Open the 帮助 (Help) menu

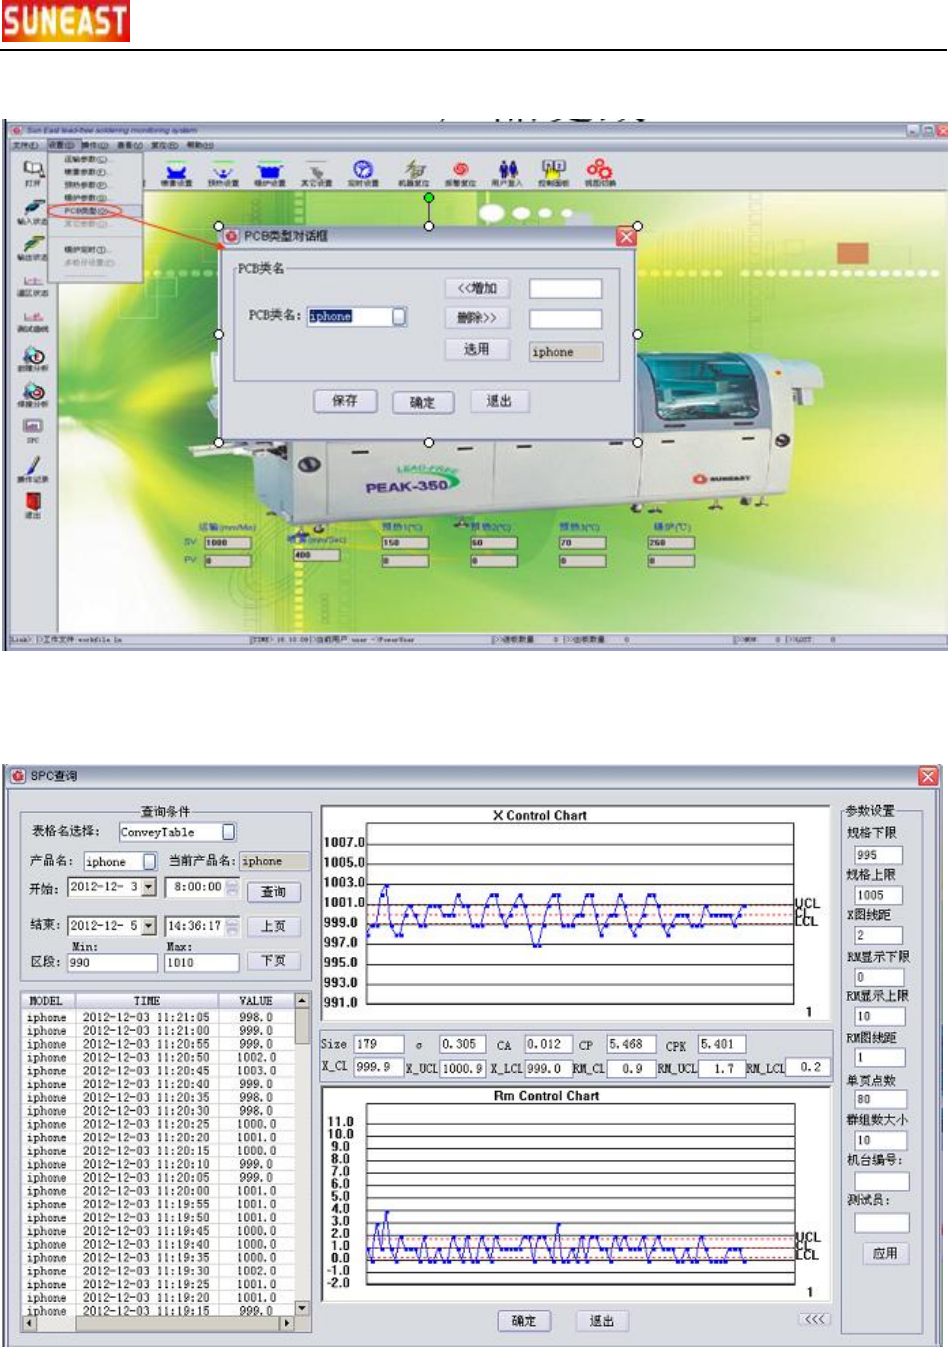click(x=199, y=145)
